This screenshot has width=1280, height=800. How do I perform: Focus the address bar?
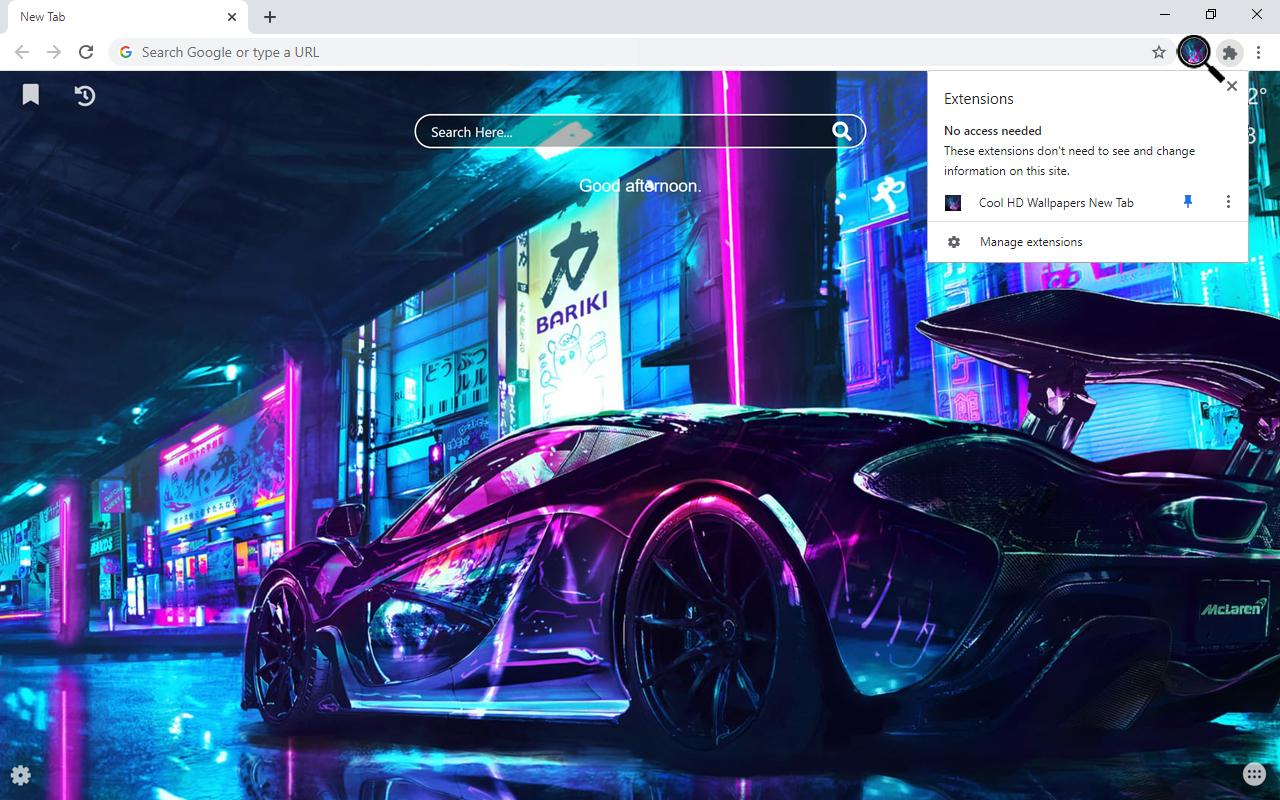point(640,52)
